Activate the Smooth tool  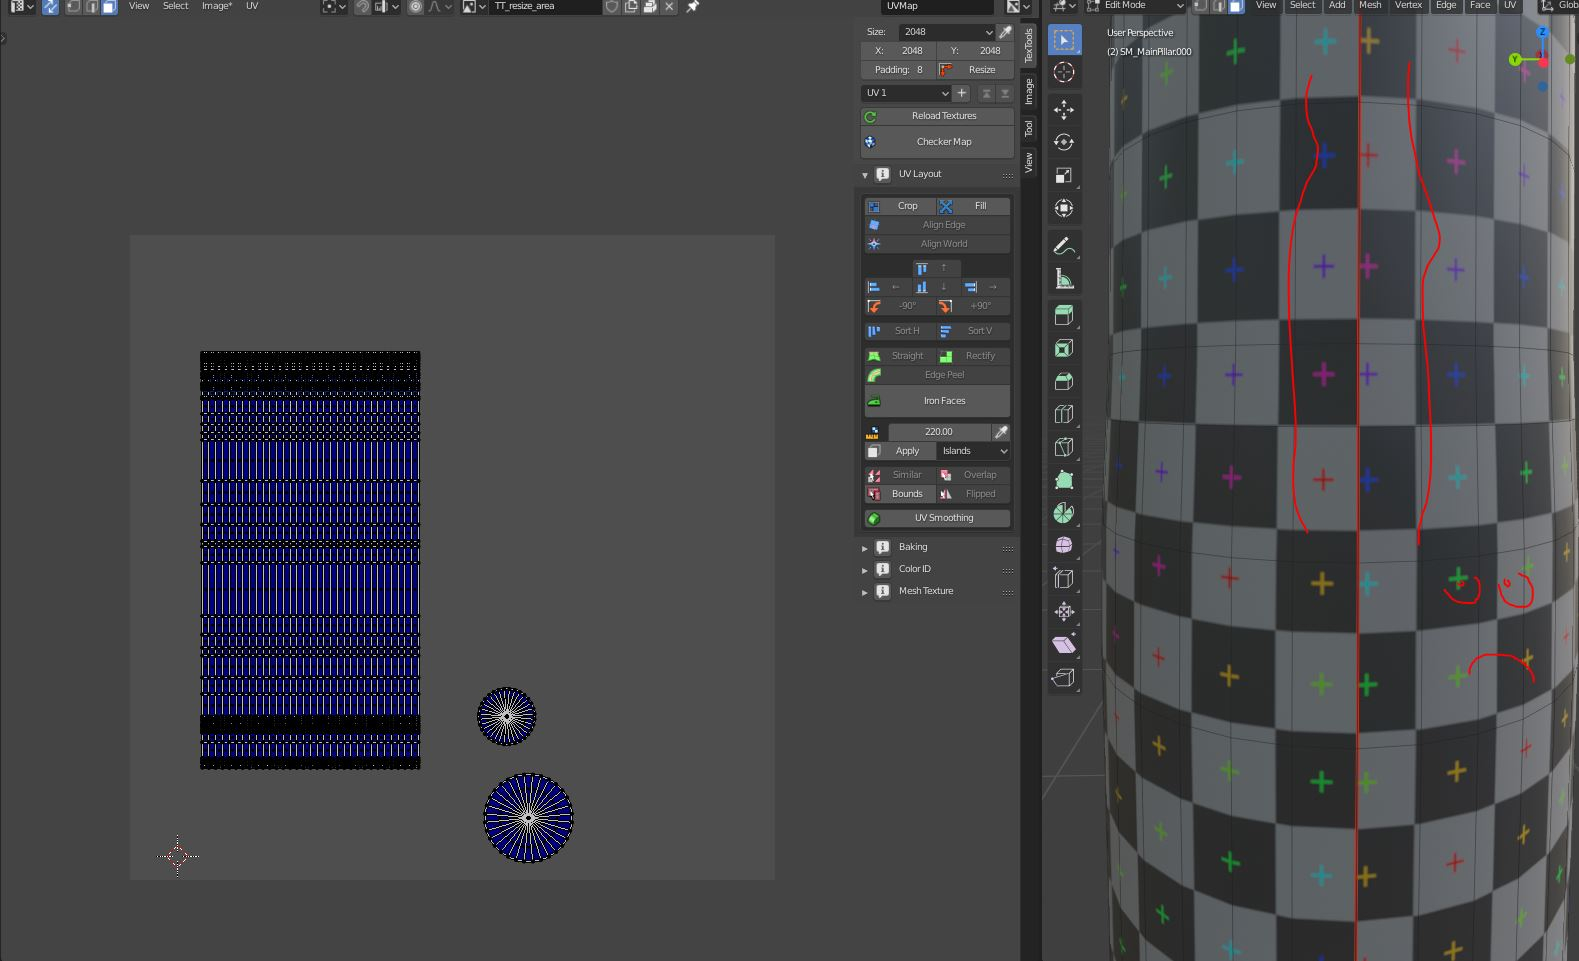pos(1064,546)
